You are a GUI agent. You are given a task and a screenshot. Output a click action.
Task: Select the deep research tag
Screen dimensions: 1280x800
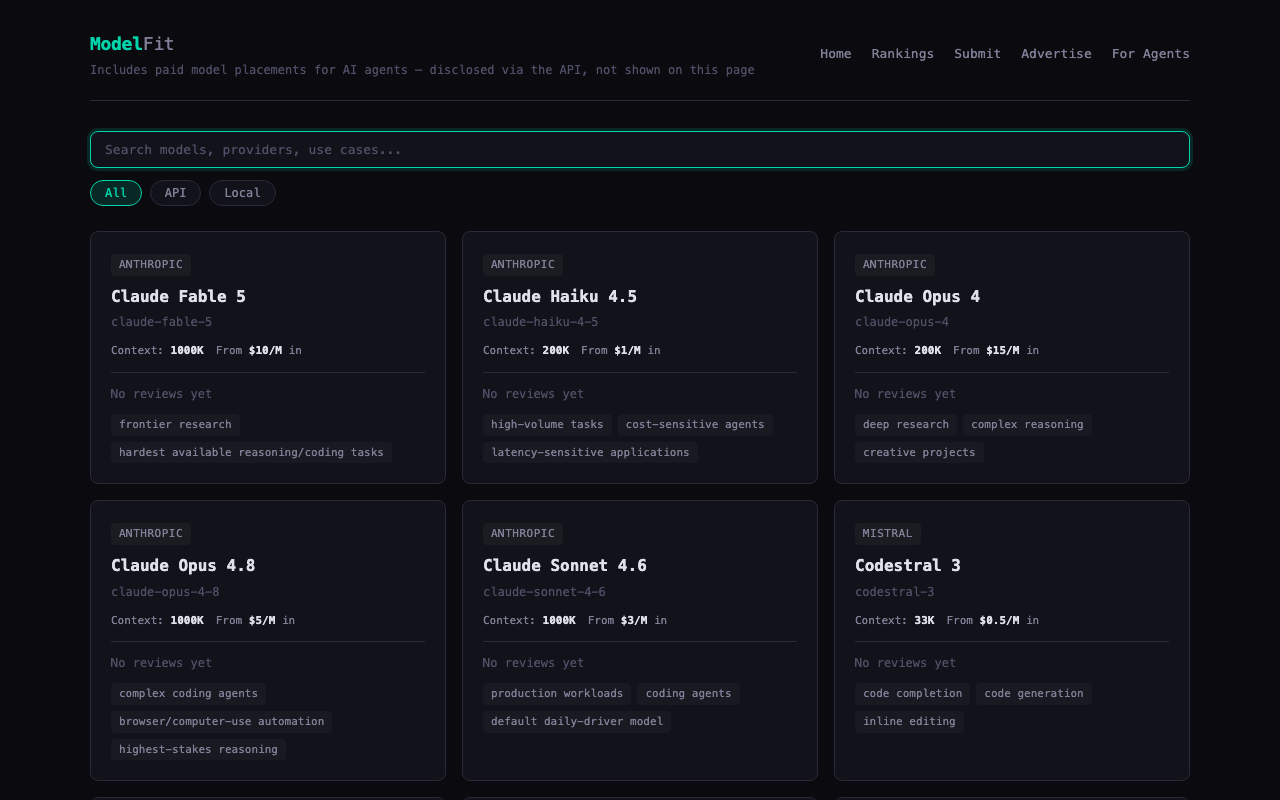click(x=906, y=425)
